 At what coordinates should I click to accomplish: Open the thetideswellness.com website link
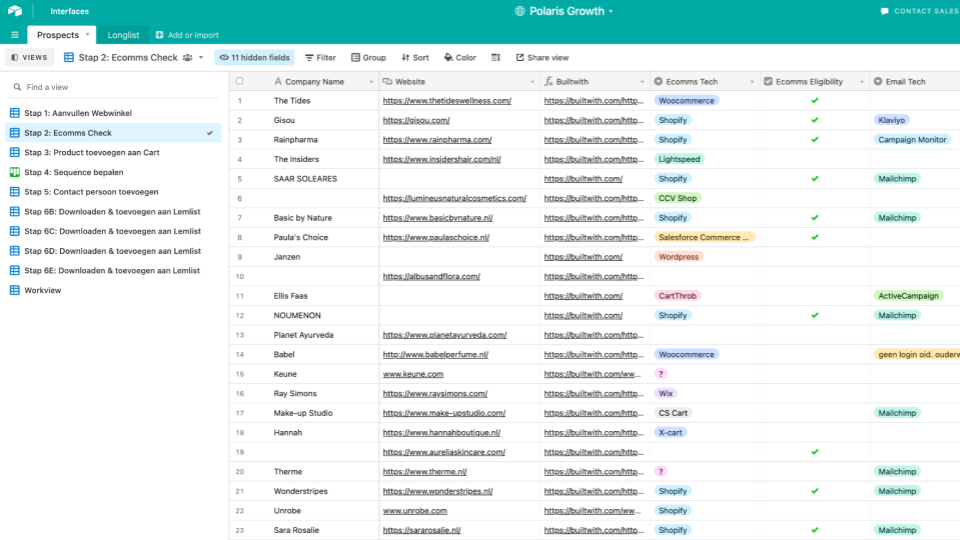coord(447,100)
